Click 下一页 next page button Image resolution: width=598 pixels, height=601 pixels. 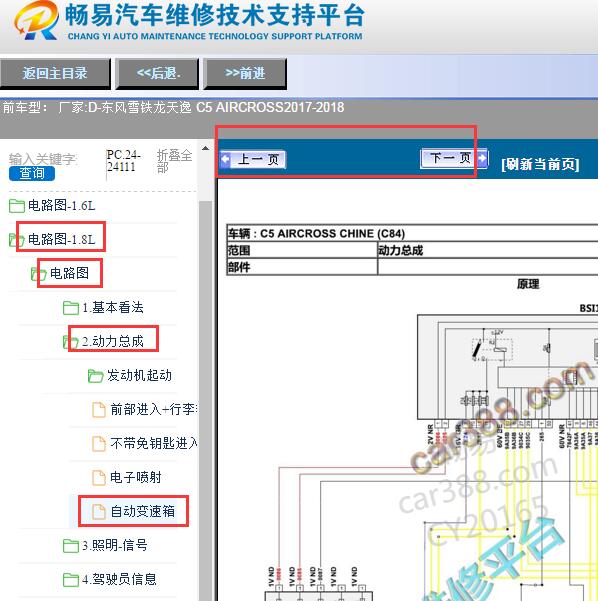(x=454, y=158)
